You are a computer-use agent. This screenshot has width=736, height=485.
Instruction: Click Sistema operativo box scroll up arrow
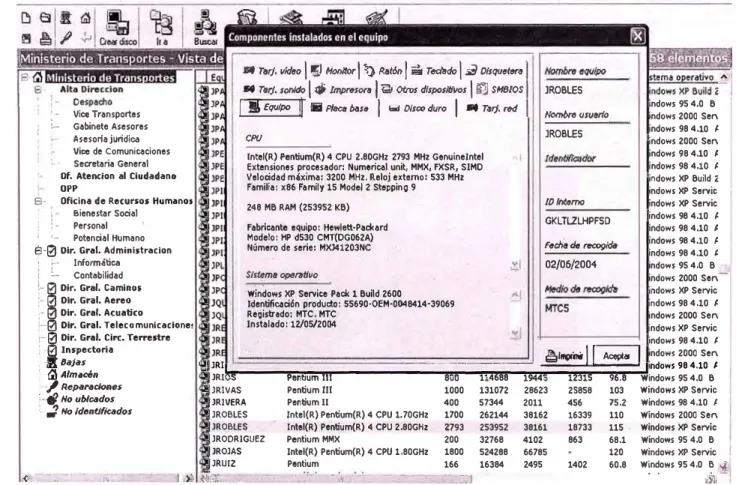(x=515, y=295)
